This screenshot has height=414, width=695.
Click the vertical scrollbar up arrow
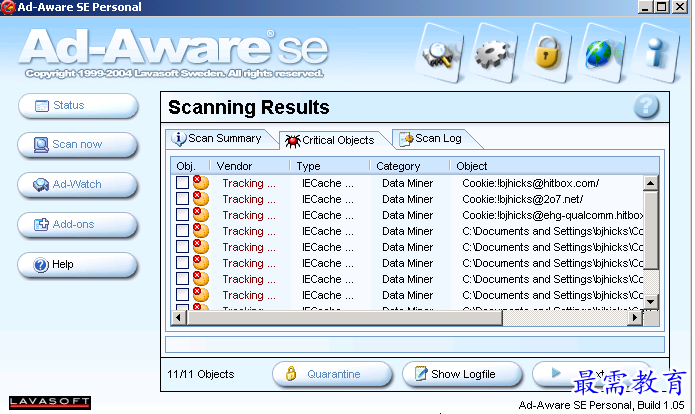[x=650, y=183]
